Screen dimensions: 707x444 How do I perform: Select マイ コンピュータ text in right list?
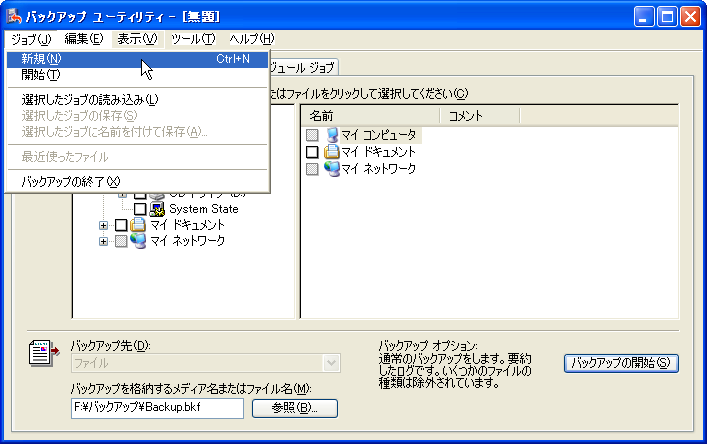click(379, 135)
